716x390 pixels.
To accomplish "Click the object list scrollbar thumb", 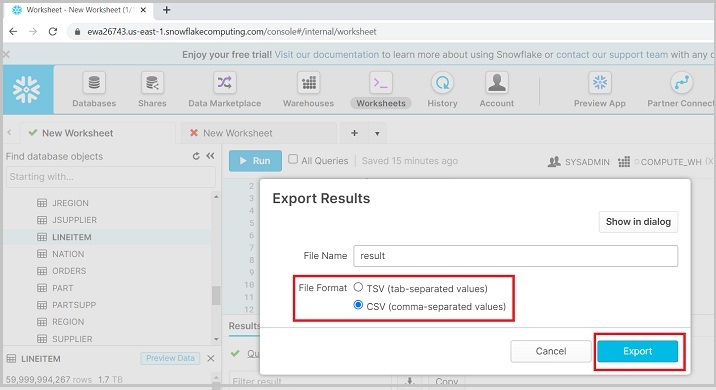I will pyautogui.click(x=216, y=295).
